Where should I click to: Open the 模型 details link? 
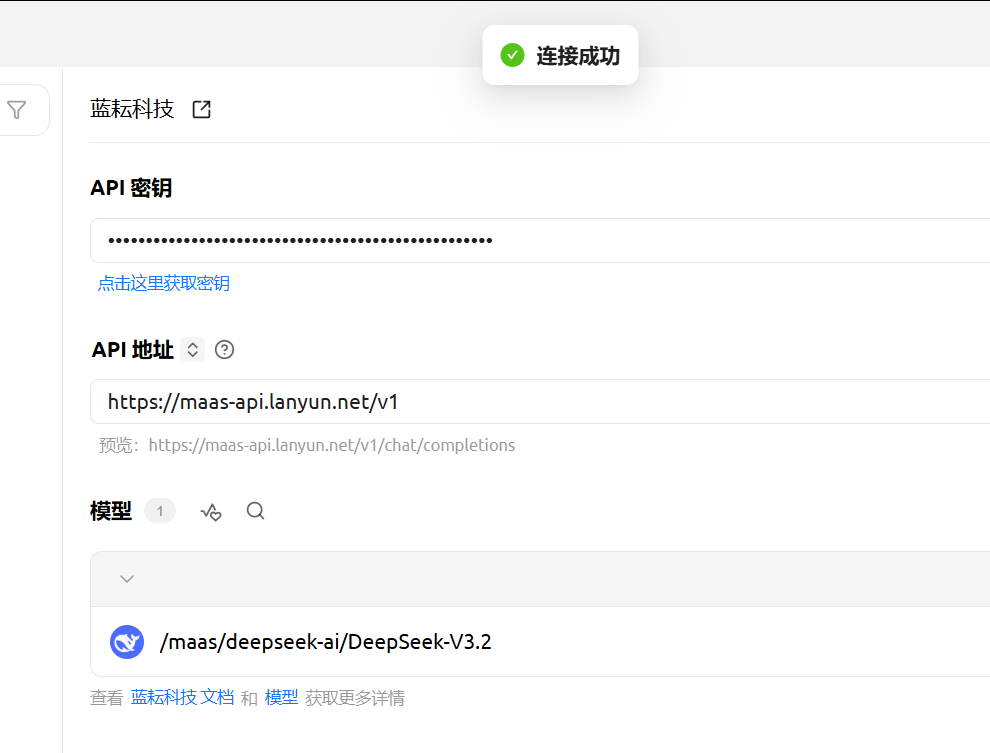282,697
